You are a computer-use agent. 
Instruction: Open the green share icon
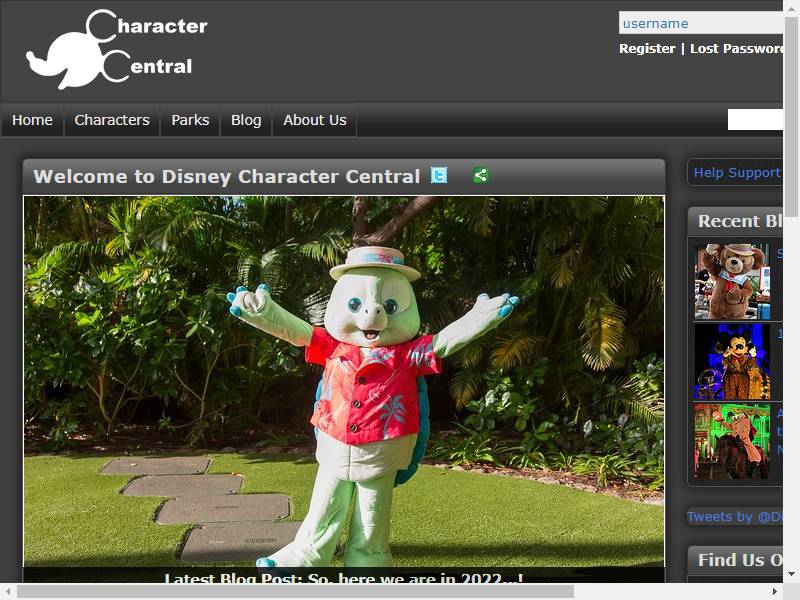[480, 175]
